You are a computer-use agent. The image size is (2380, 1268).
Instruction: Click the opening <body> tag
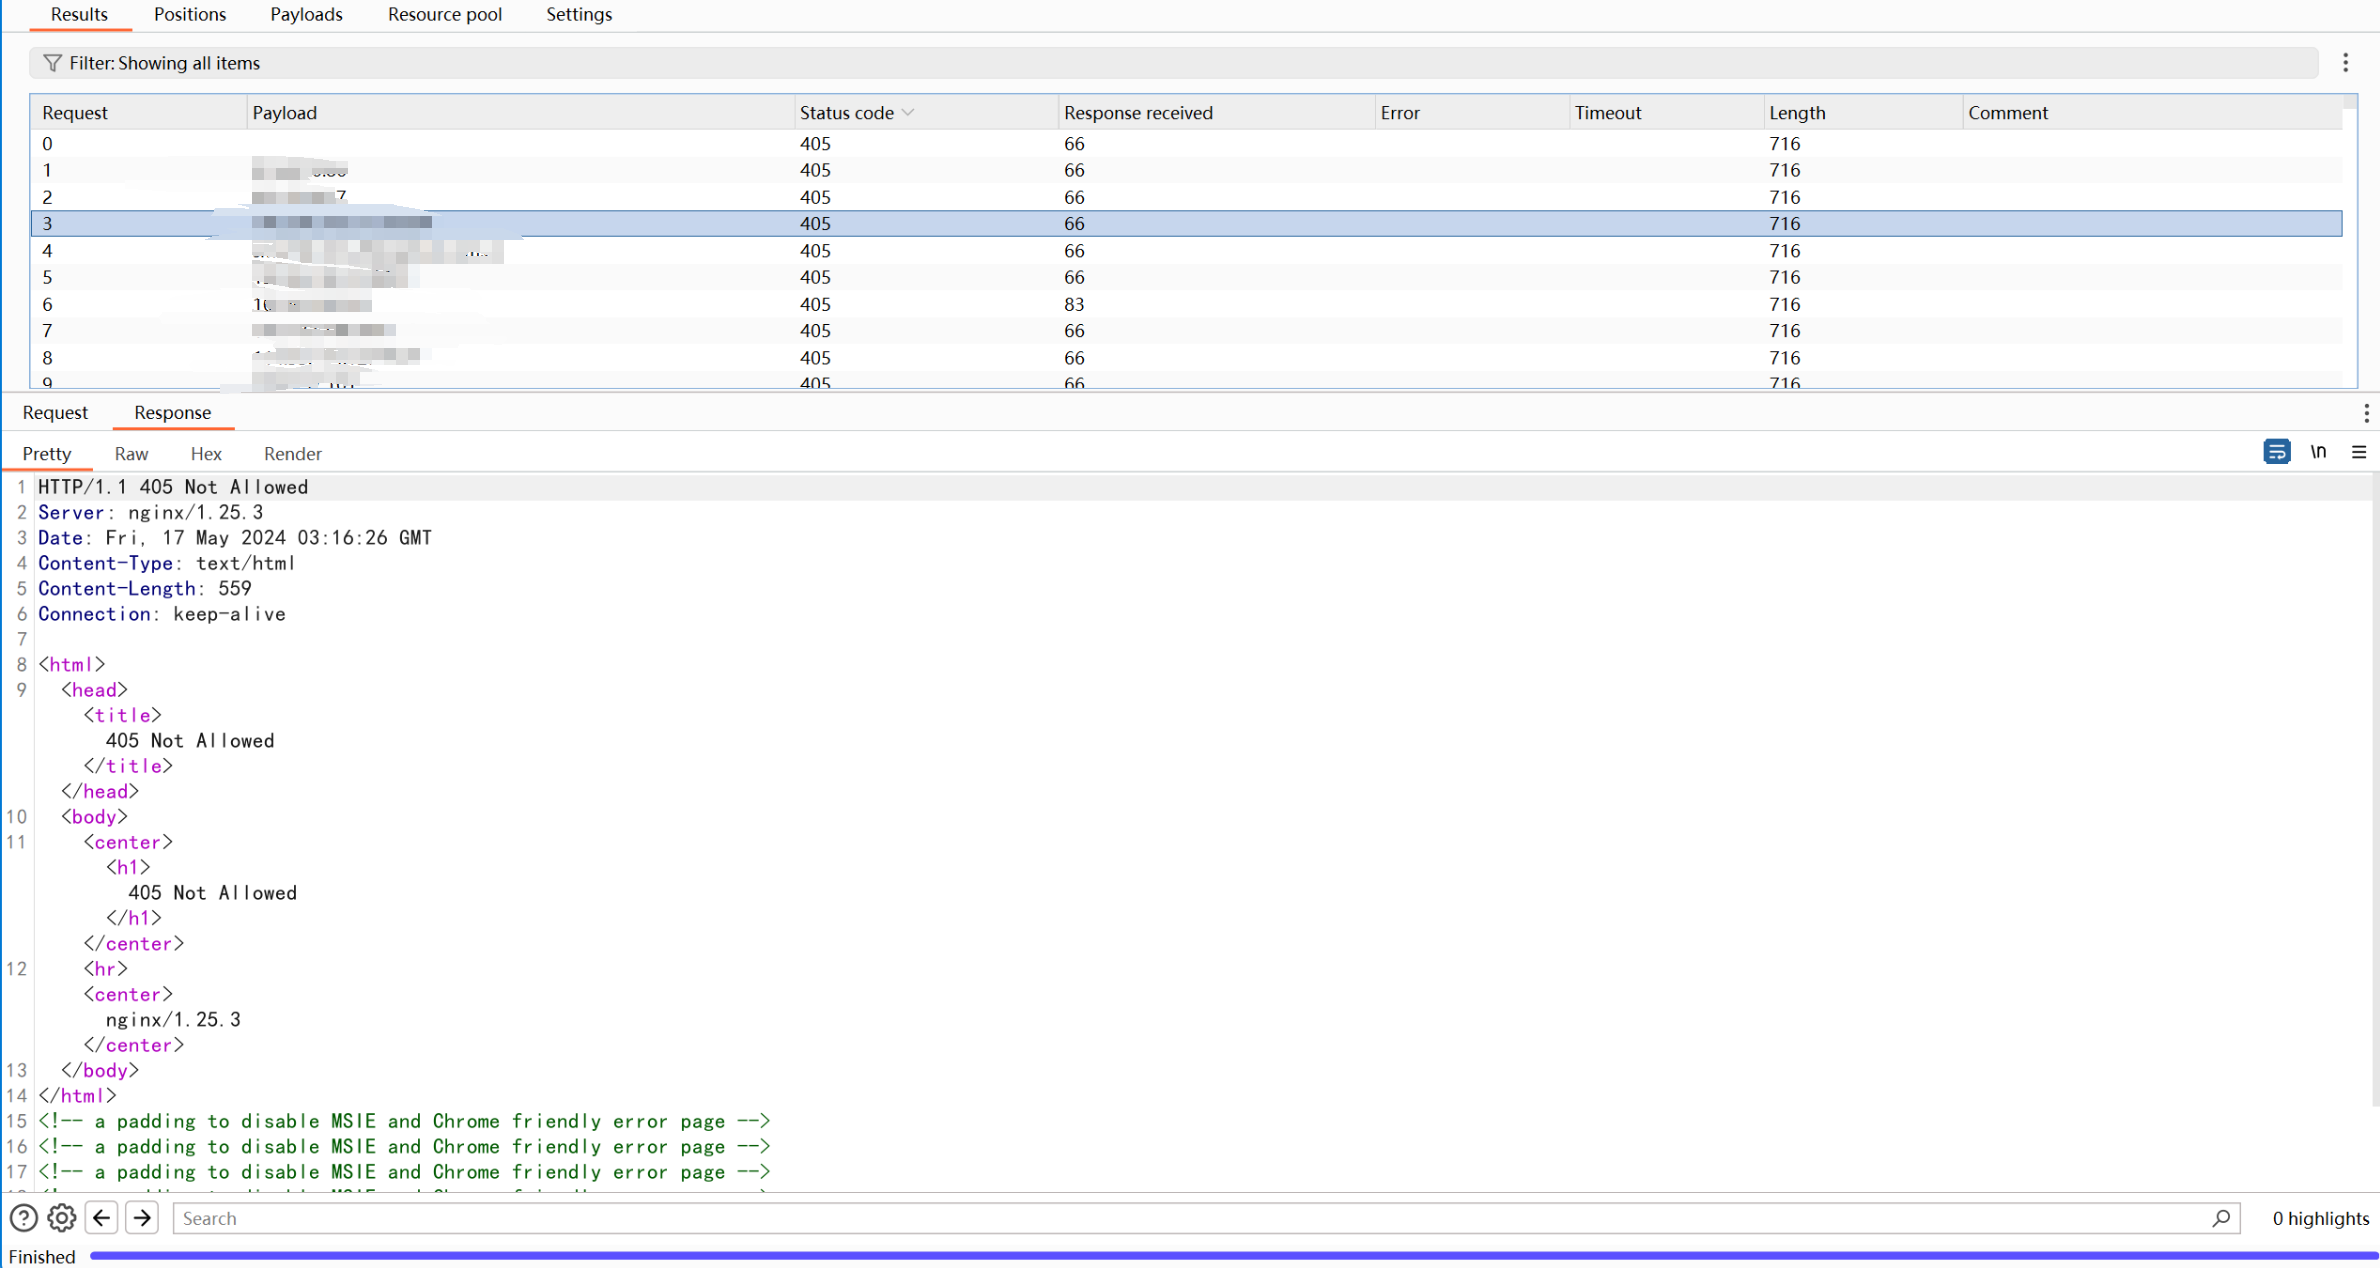coord(94,816)
